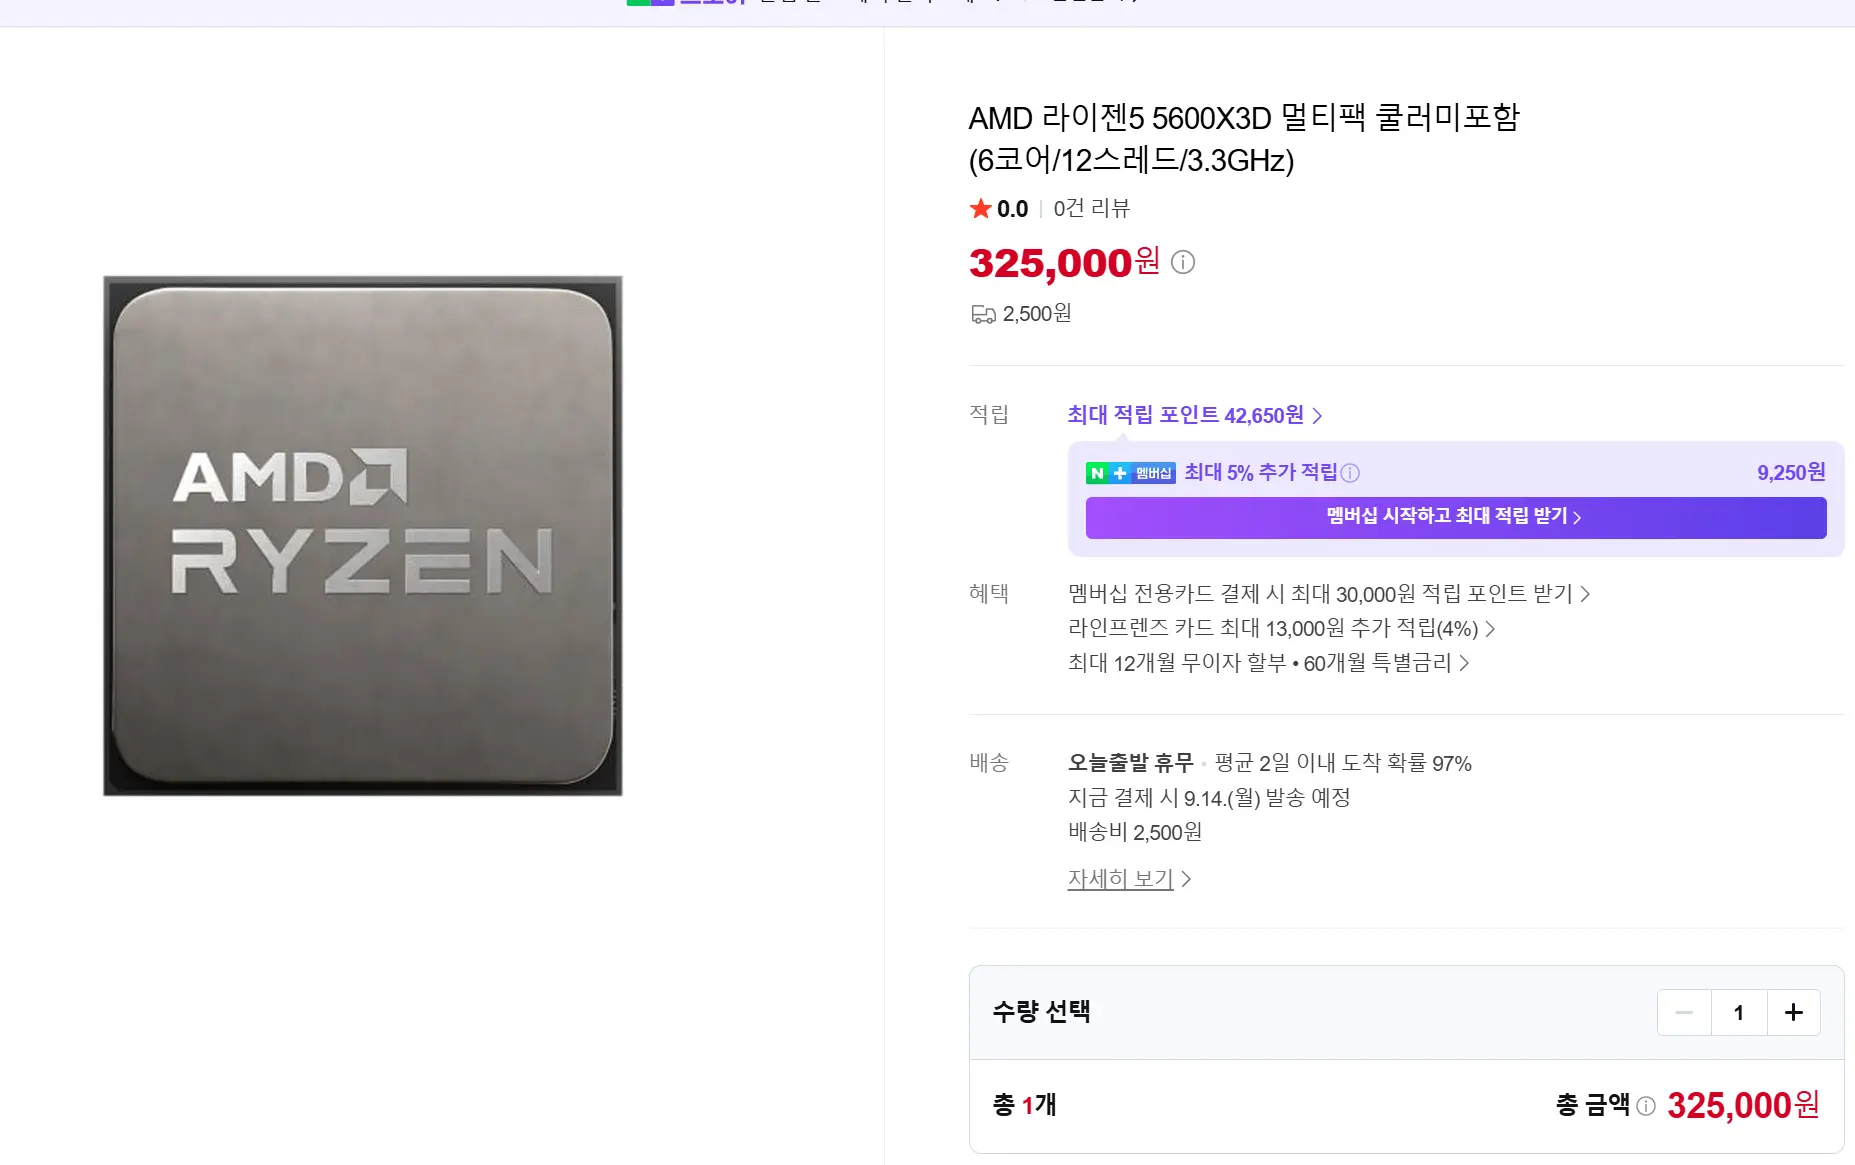Click the info icon beside 총 금액

[1646, 1105]
